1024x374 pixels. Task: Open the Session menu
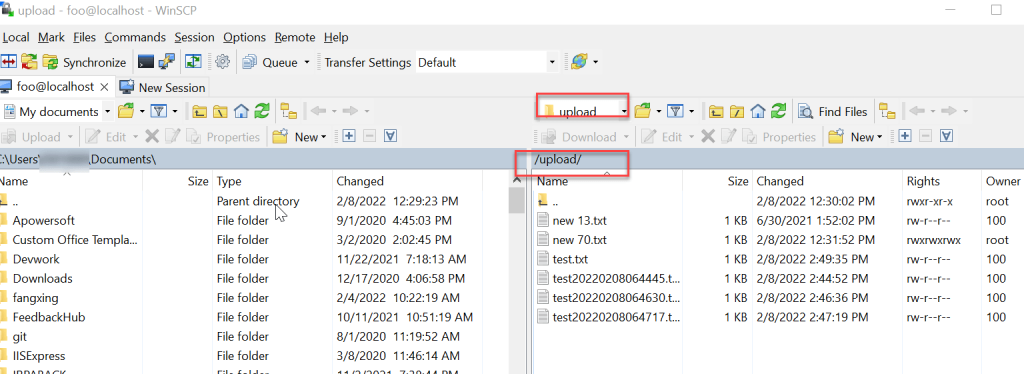pos(195,37)
